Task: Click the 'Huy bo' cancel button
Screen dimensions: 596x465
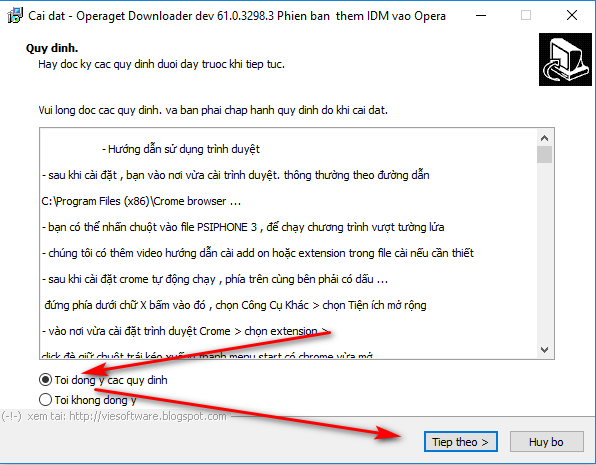Action: coord(546,442)
